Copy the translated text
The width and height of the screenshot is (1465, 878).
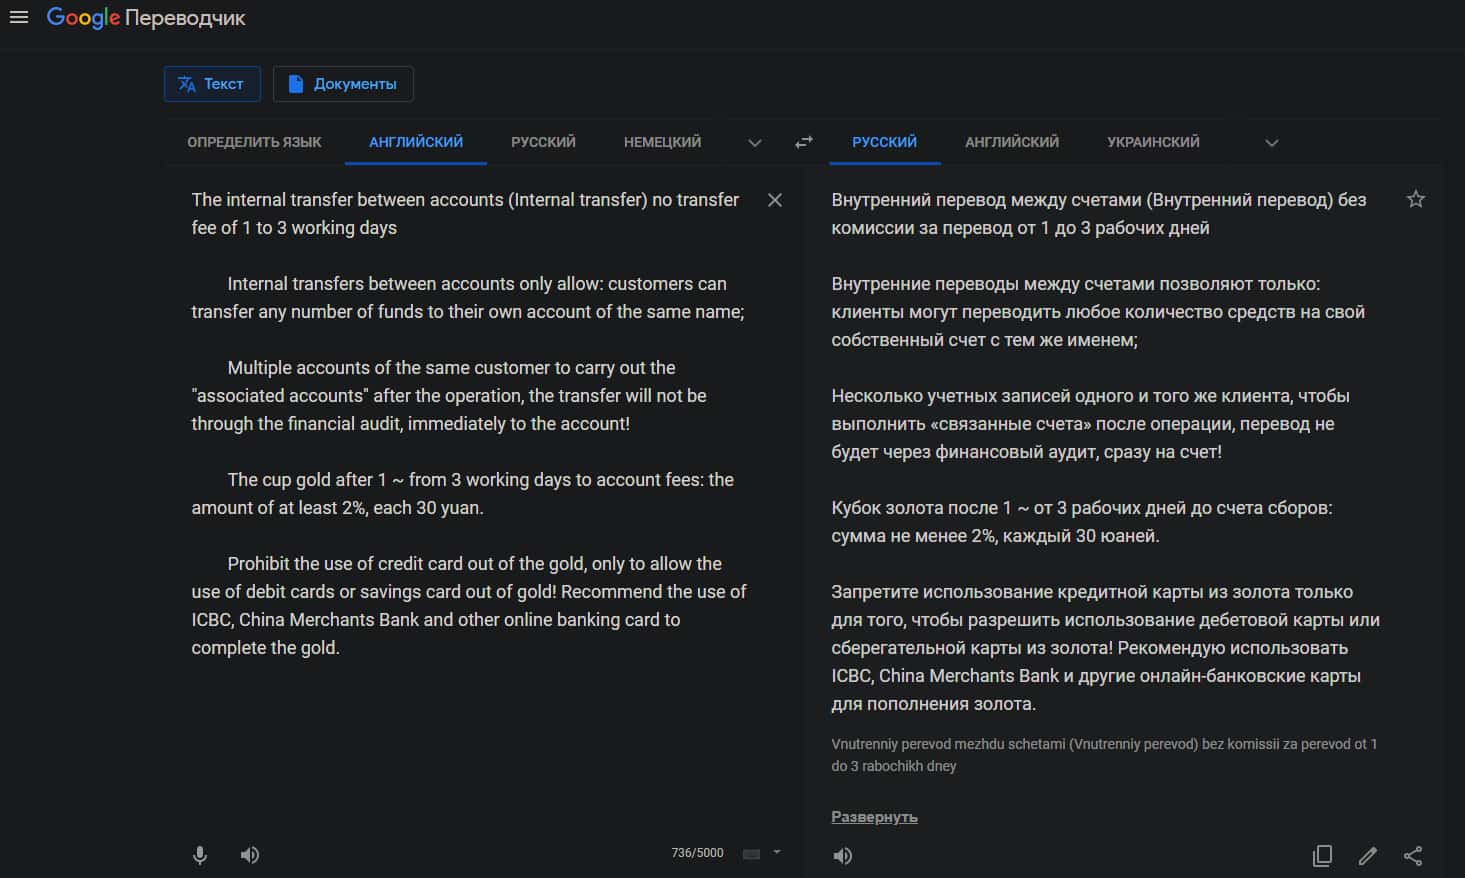tap(1322, 856)
